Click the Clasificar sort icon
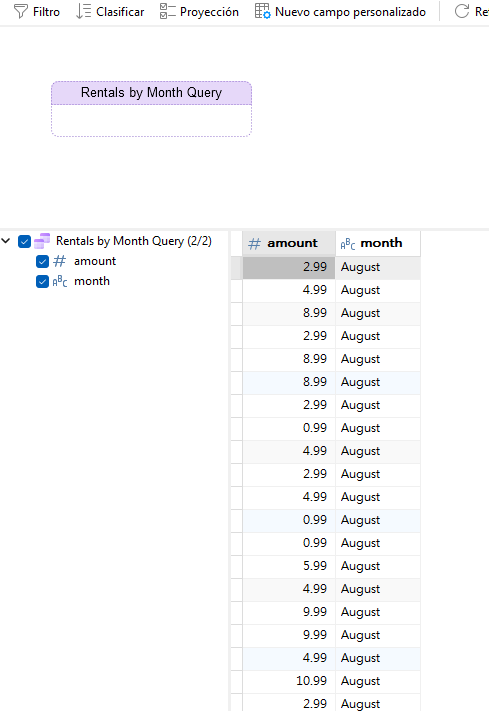489x711 pixels. pyautogui.click(x=83, y=11)
